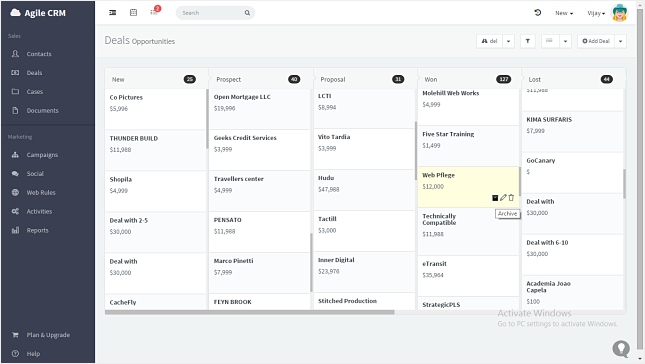Viewport: 645px width, 364px height.
Task: Click the Cases folder icon in sidebar
Action: pos(15,91)
